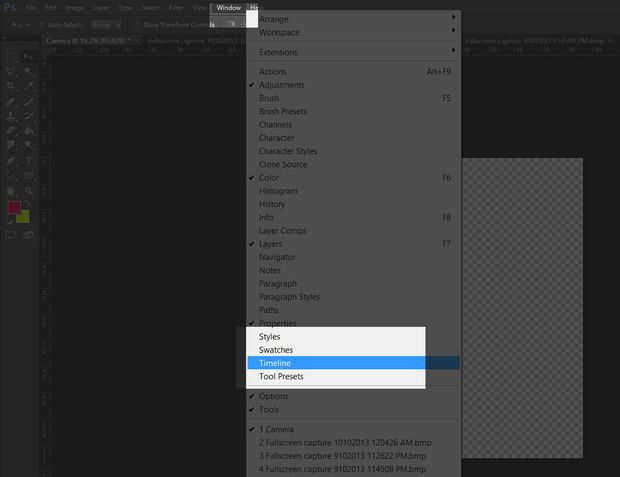Select the Quick Selection tool
This screenshot has height=477, width=620.
coord(28,70)
